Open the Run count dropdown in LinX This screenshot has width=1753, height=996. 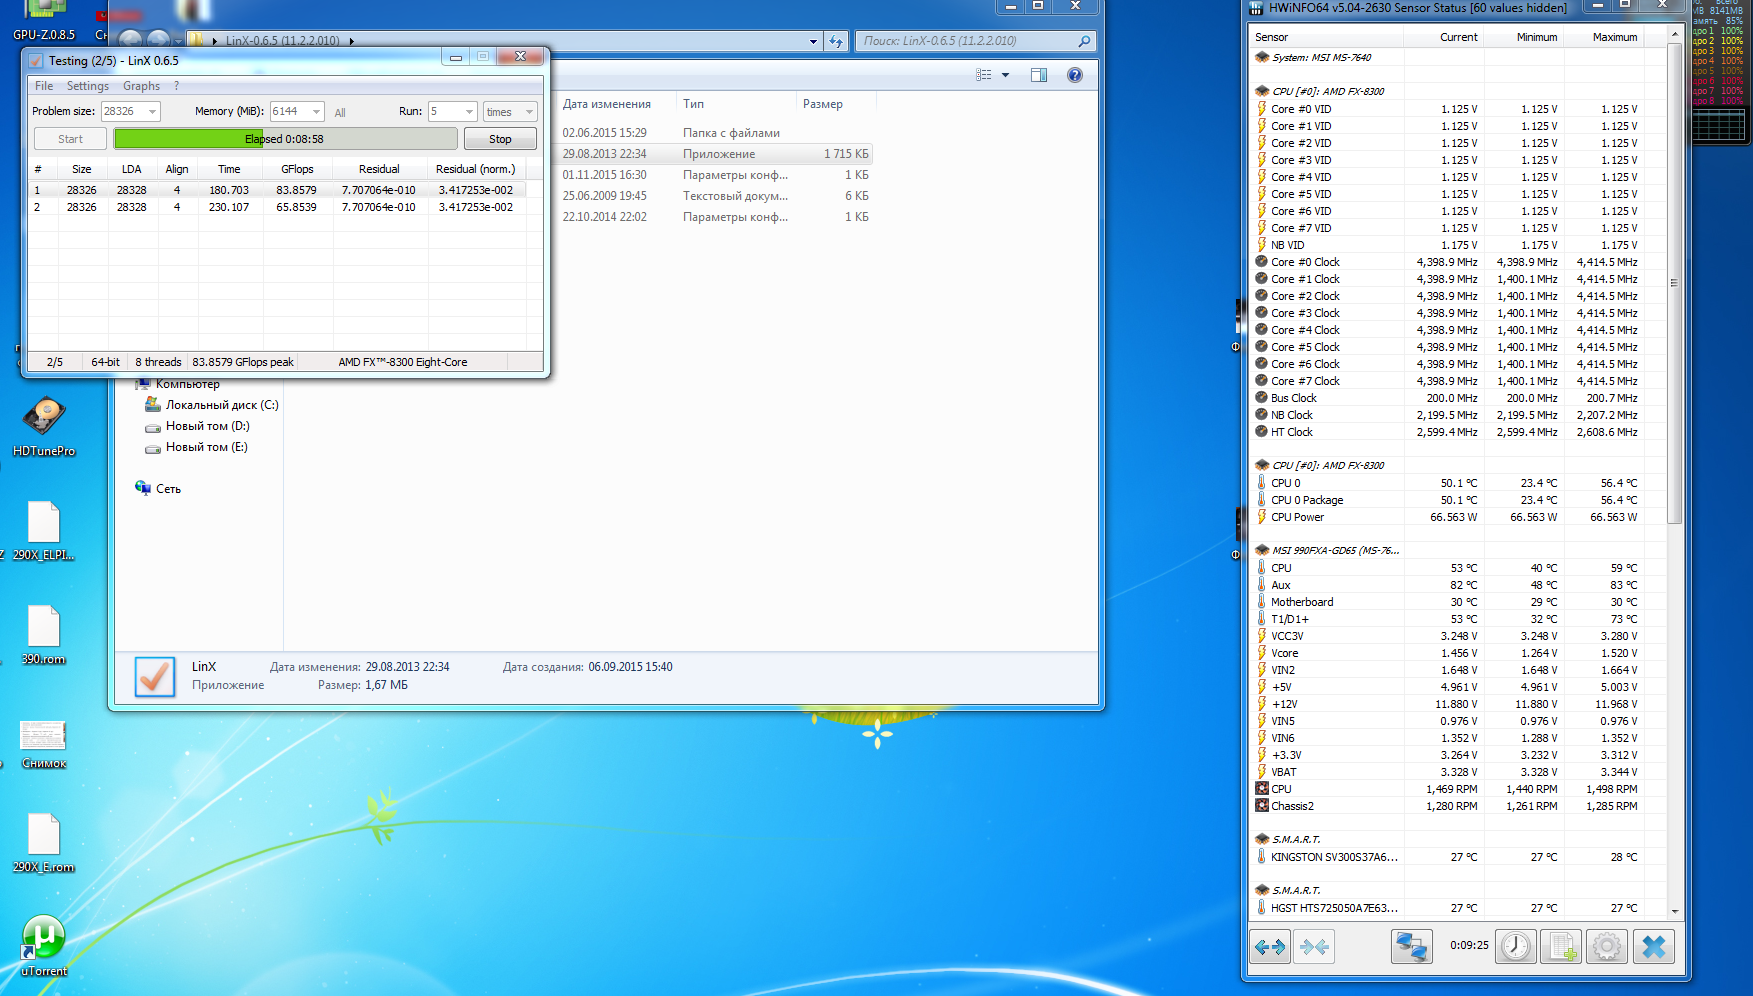(x=469, y=112)
